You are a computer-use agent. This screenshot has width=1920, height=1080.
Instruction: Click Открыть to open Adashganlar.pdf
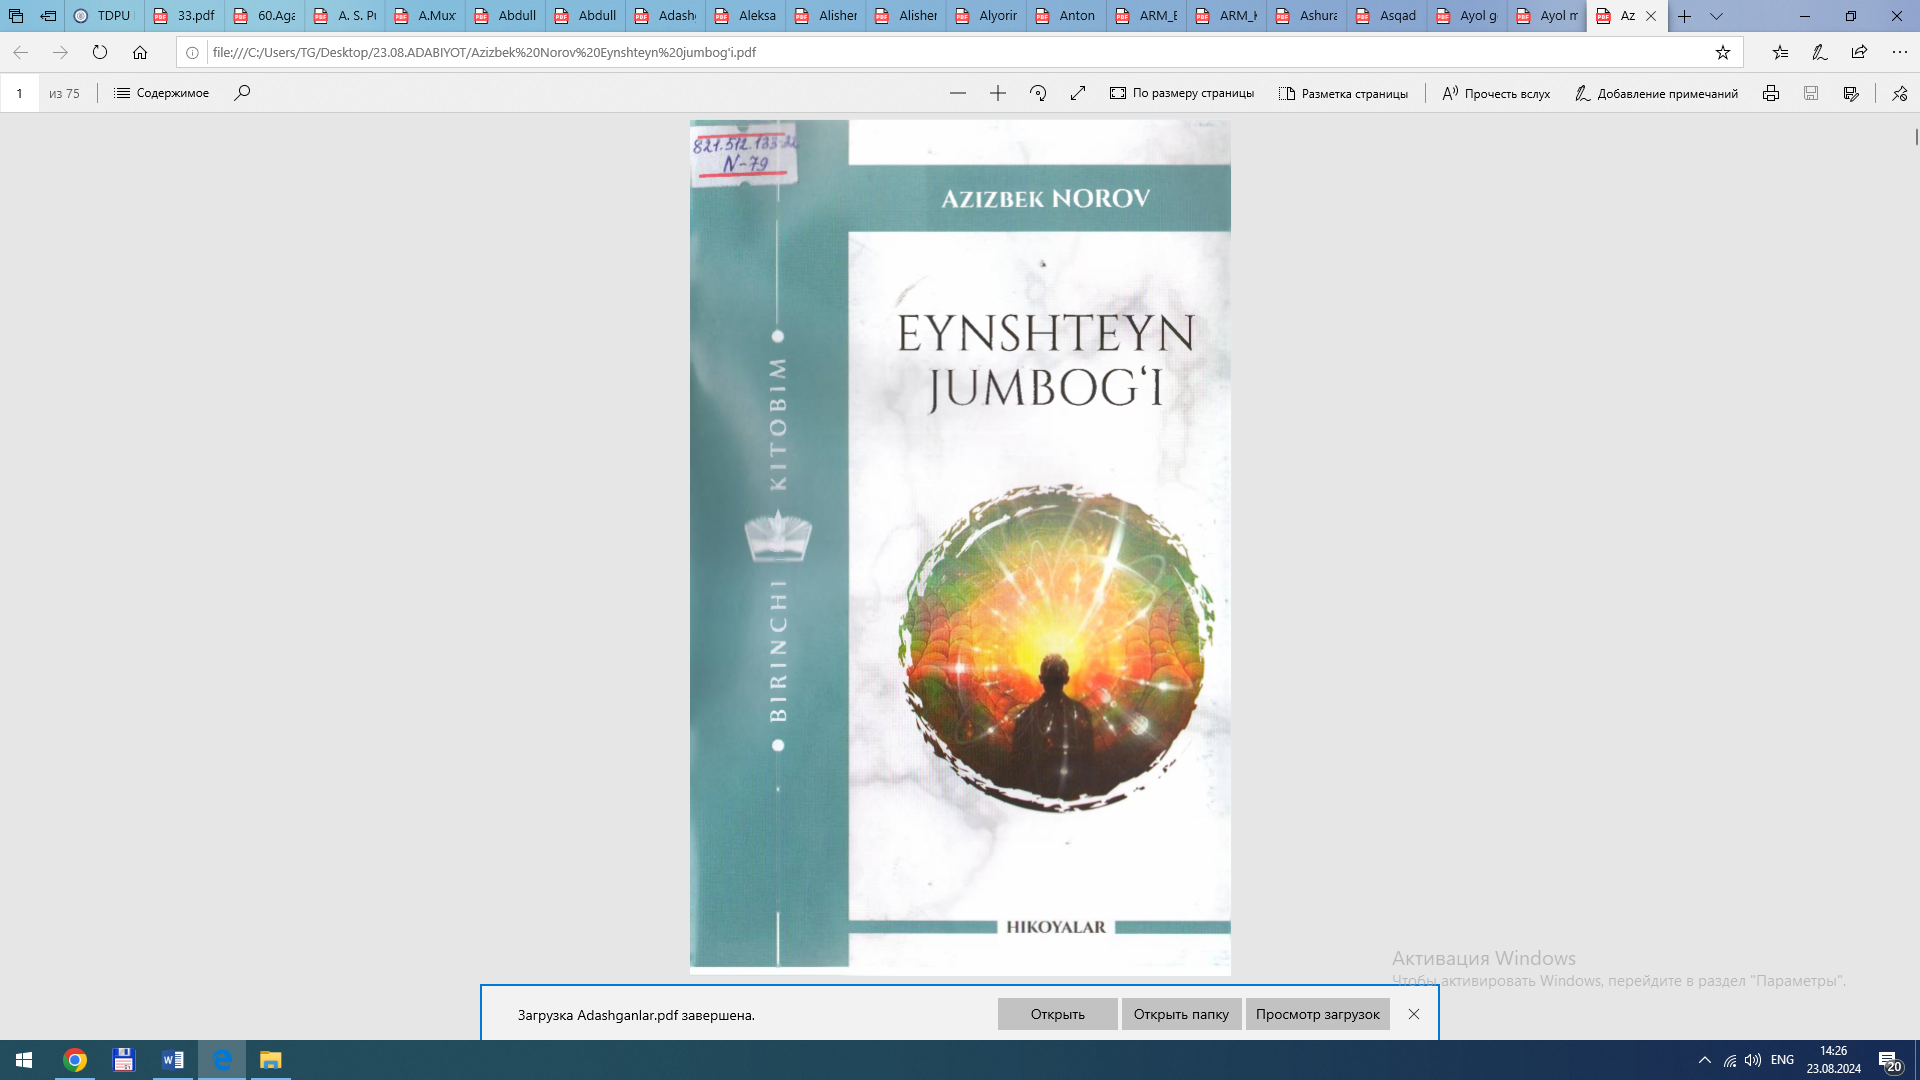click(x=1058, y=1013)
